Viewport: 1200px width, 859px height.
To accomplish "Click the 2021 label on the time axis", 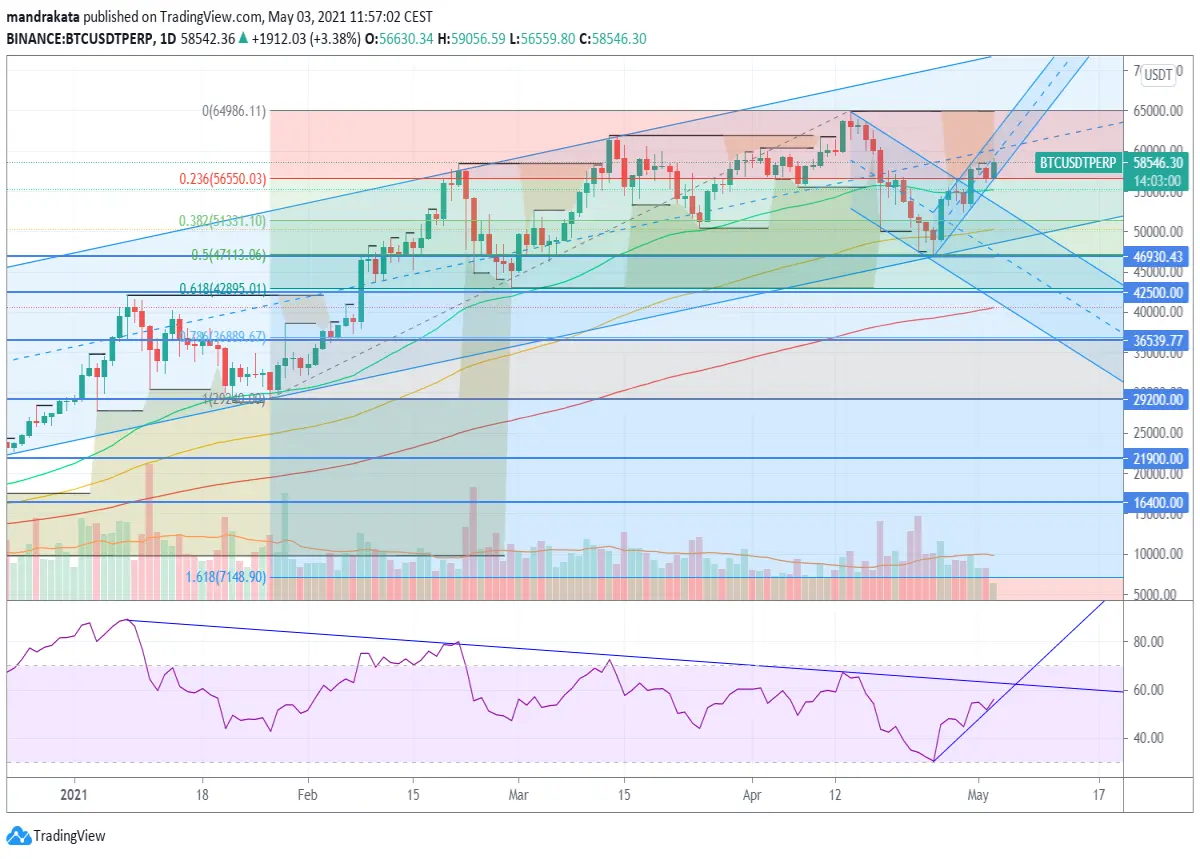I will (75, 796).
